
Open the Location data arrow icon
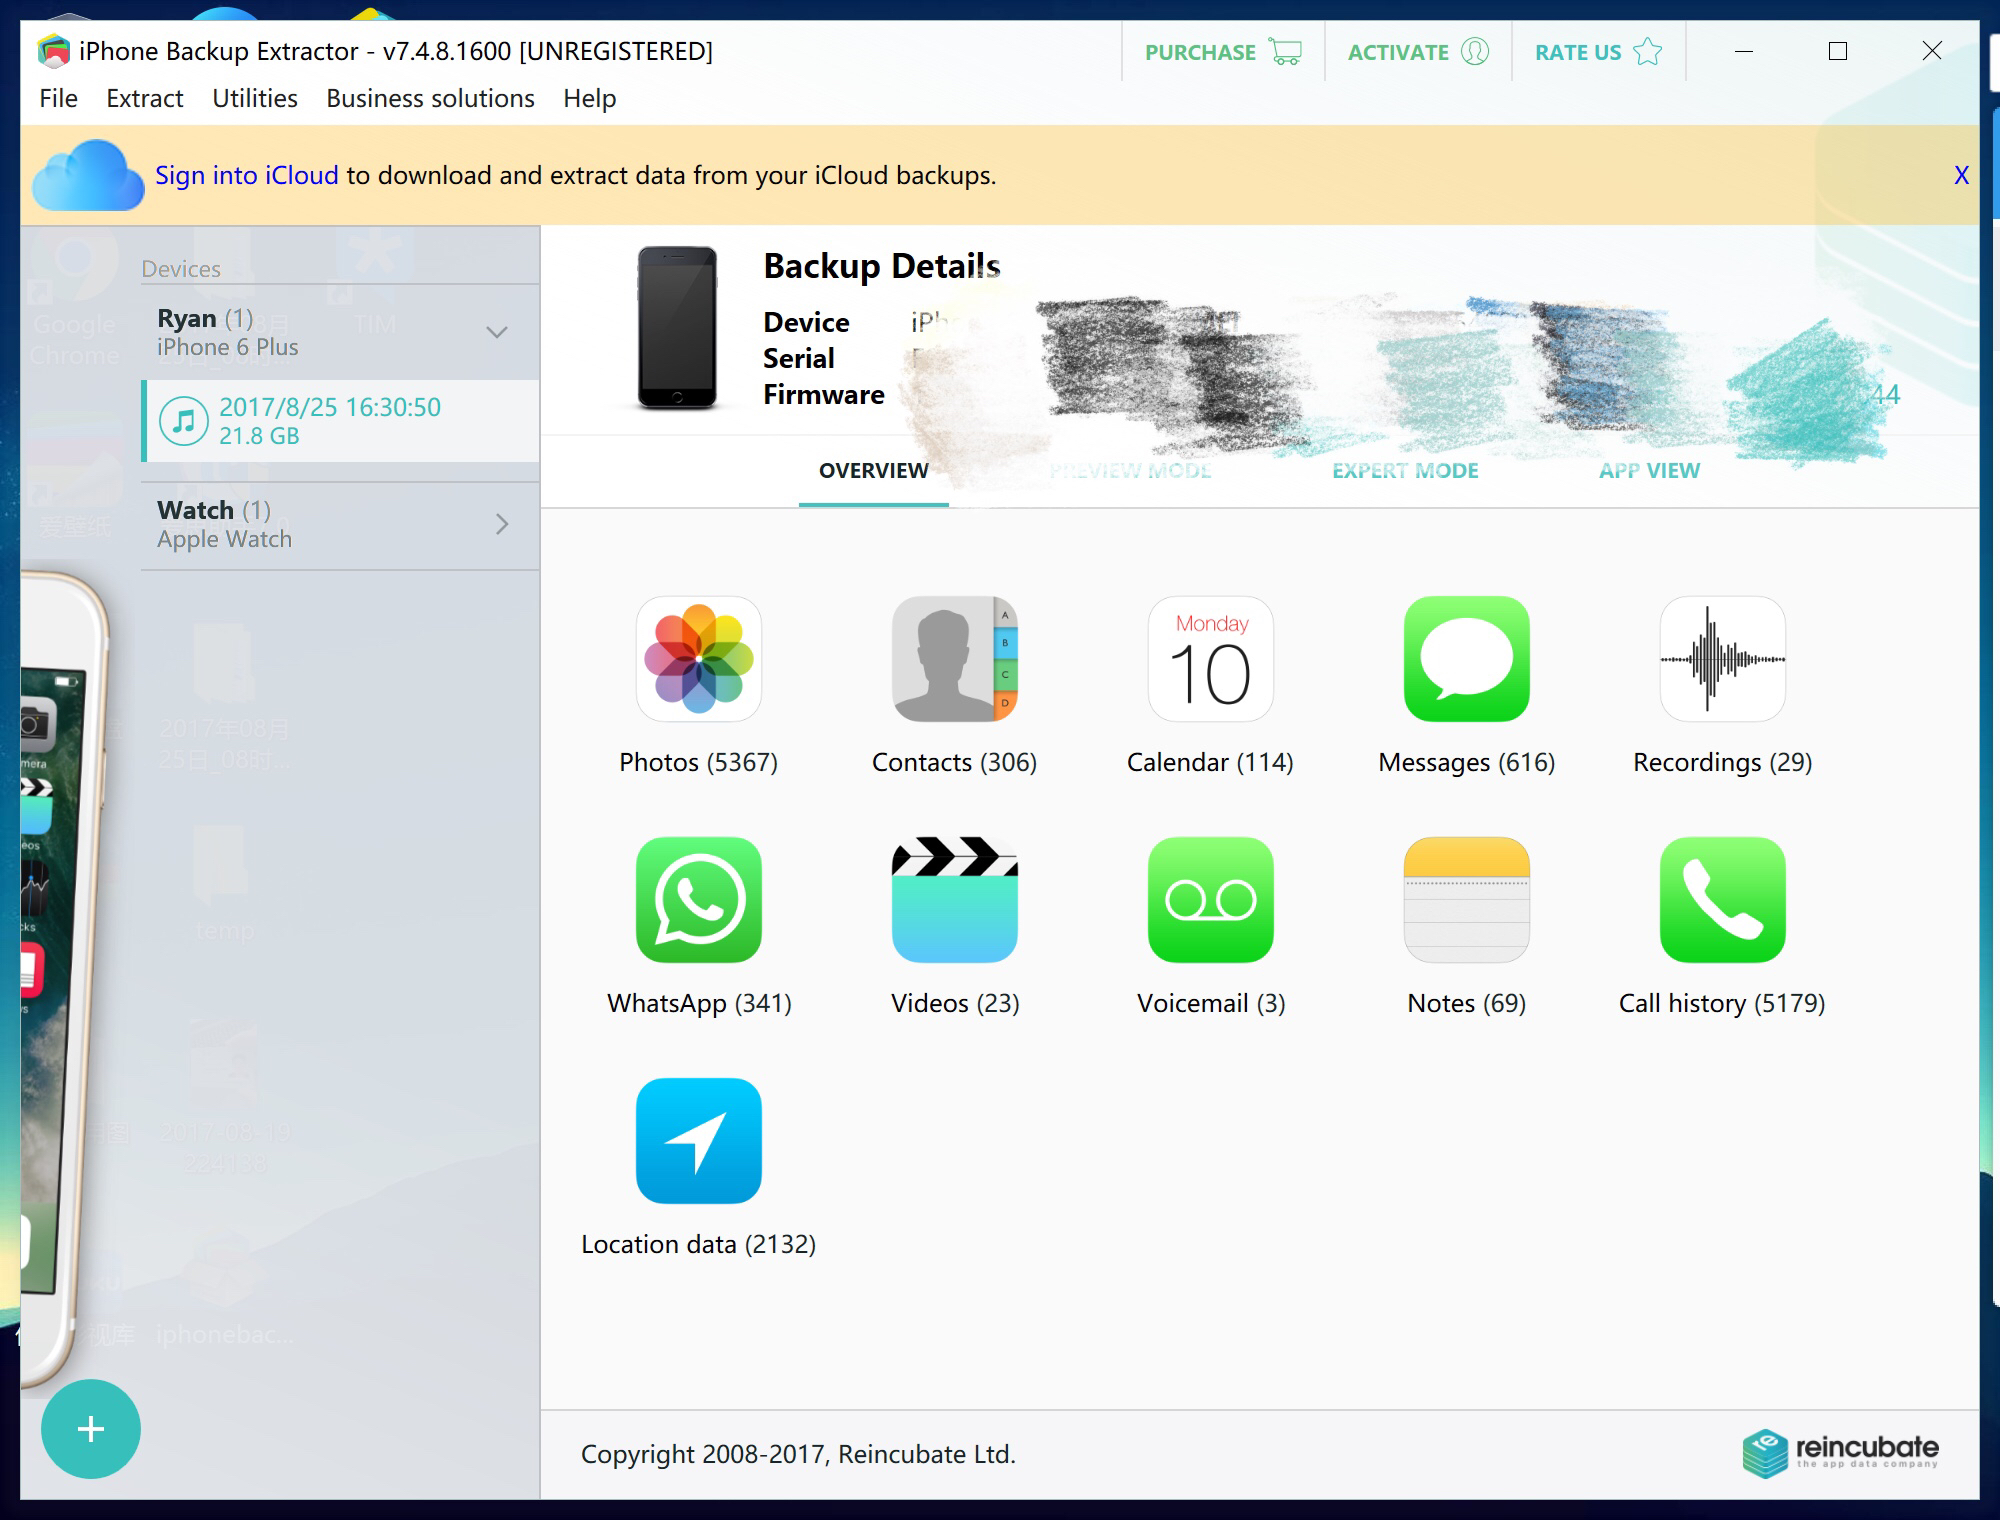698,1140
